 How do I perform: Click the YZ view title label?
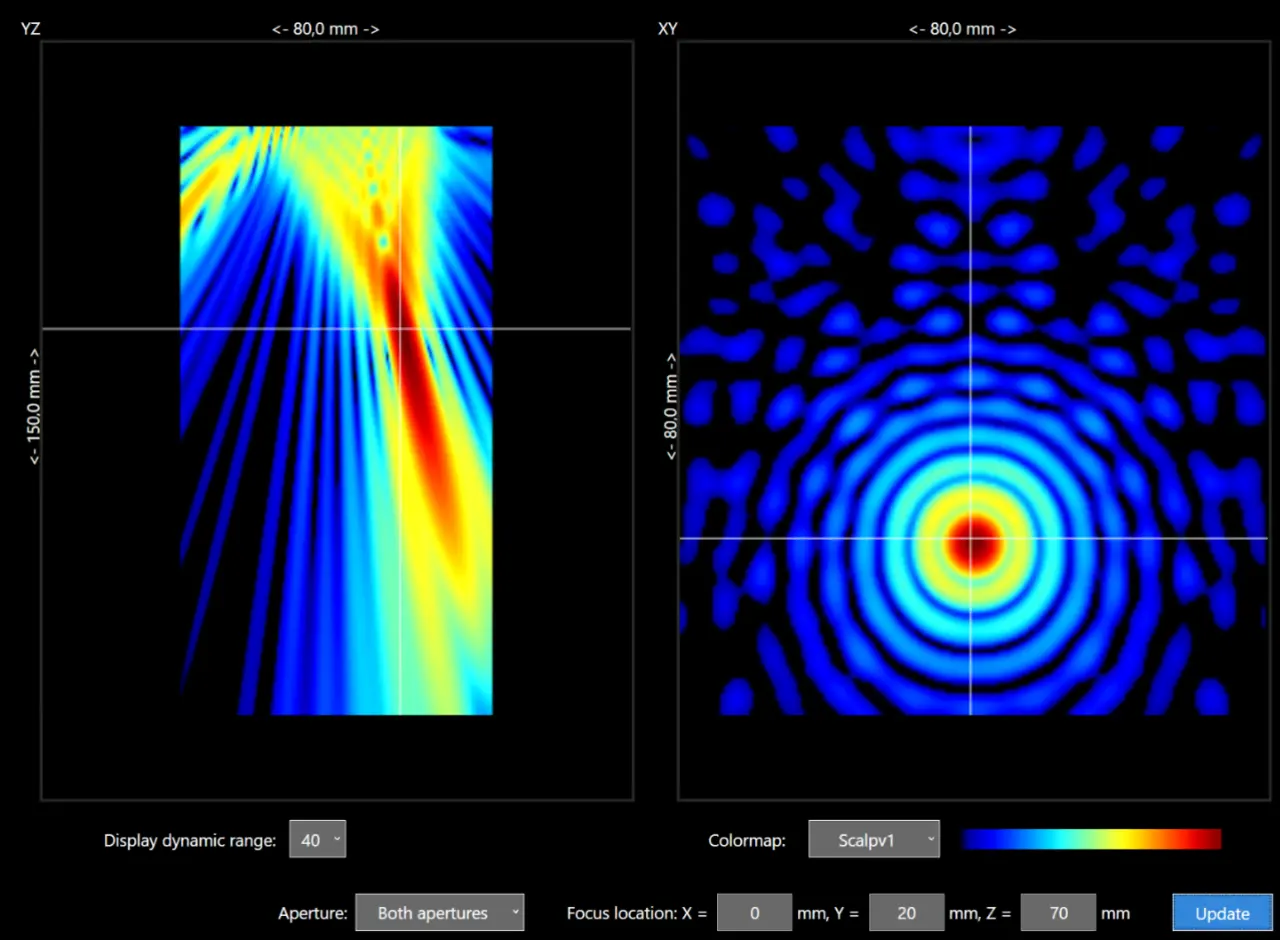click(x=31, y=29)
